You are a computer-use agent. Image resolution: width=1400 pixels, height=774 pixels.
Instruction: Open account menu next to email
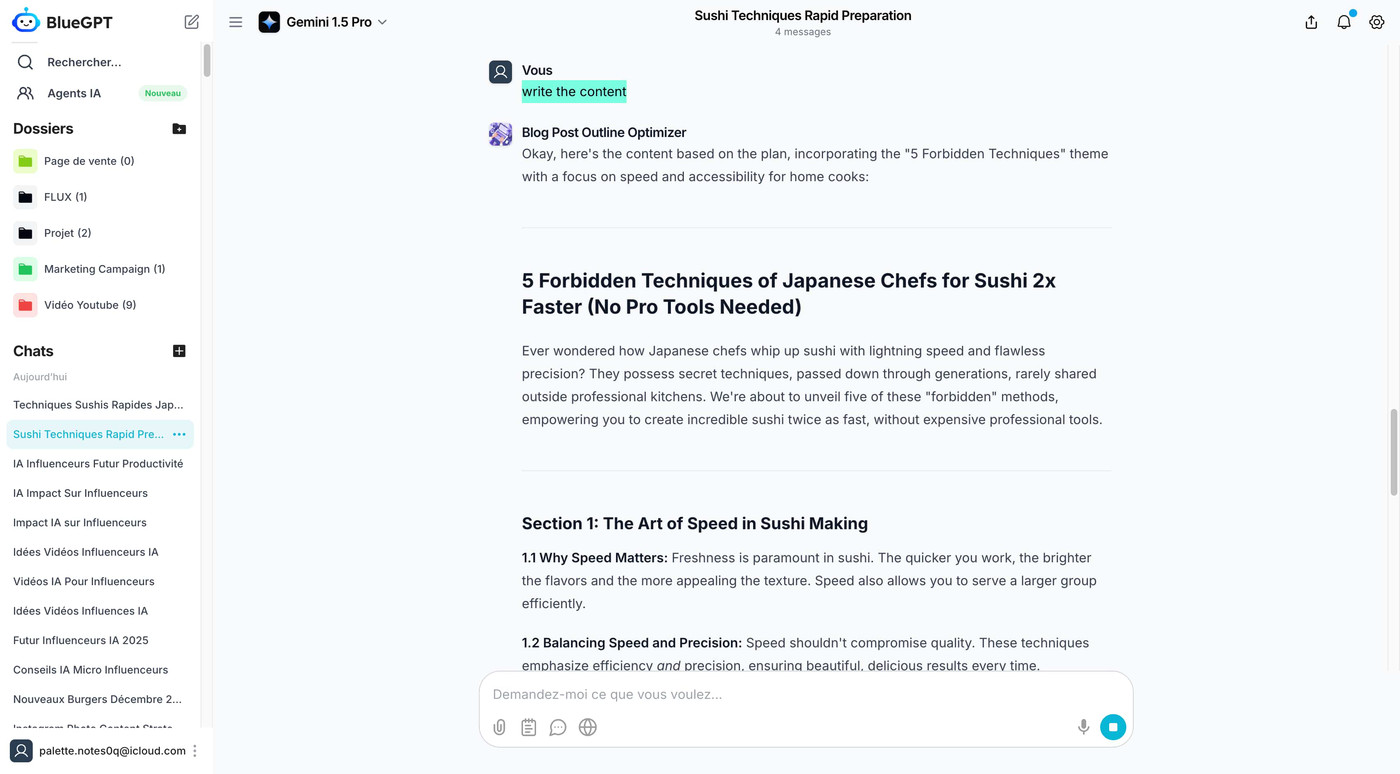(x=195, y=751)
